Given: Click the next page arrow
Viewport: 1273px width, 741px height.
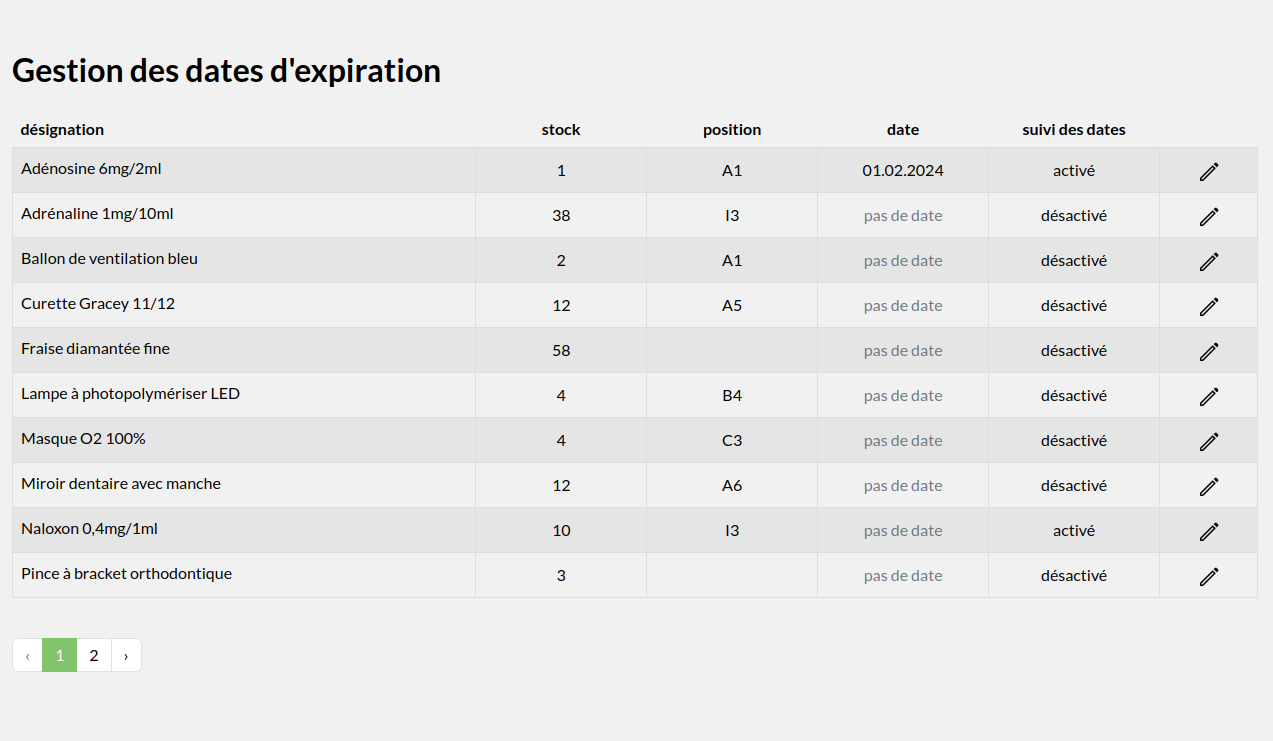Looking at the screenshot, I should 126,655.
